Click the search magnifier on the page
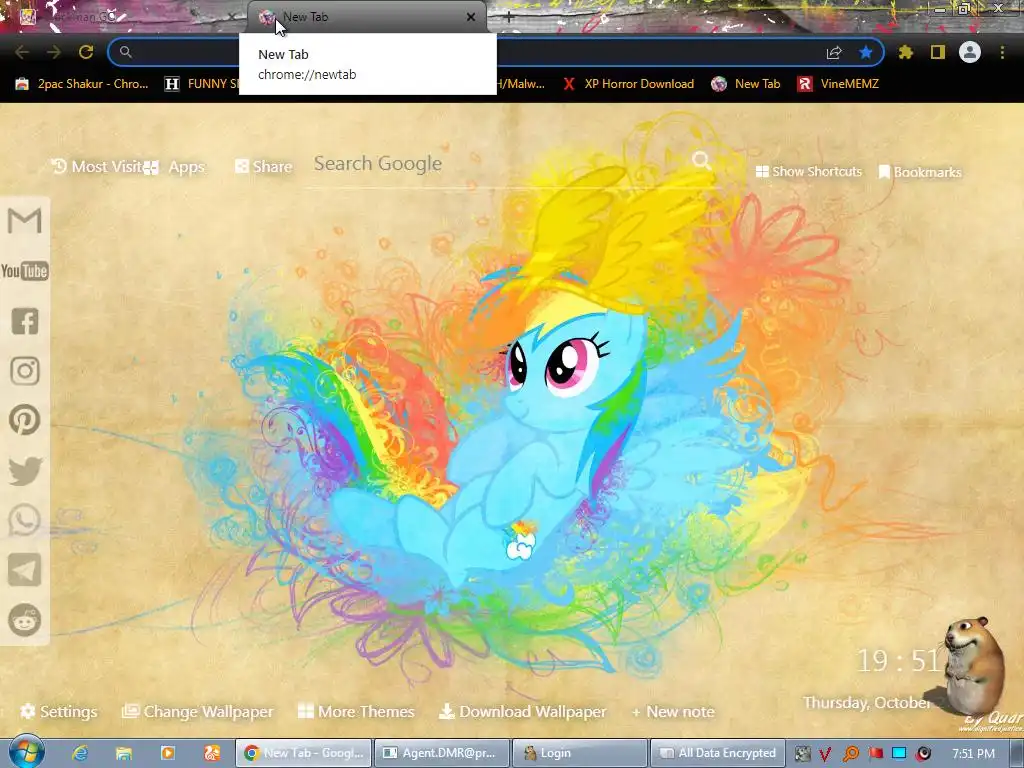This screenshot has height=768, width=1024. (x=702, y=160)
